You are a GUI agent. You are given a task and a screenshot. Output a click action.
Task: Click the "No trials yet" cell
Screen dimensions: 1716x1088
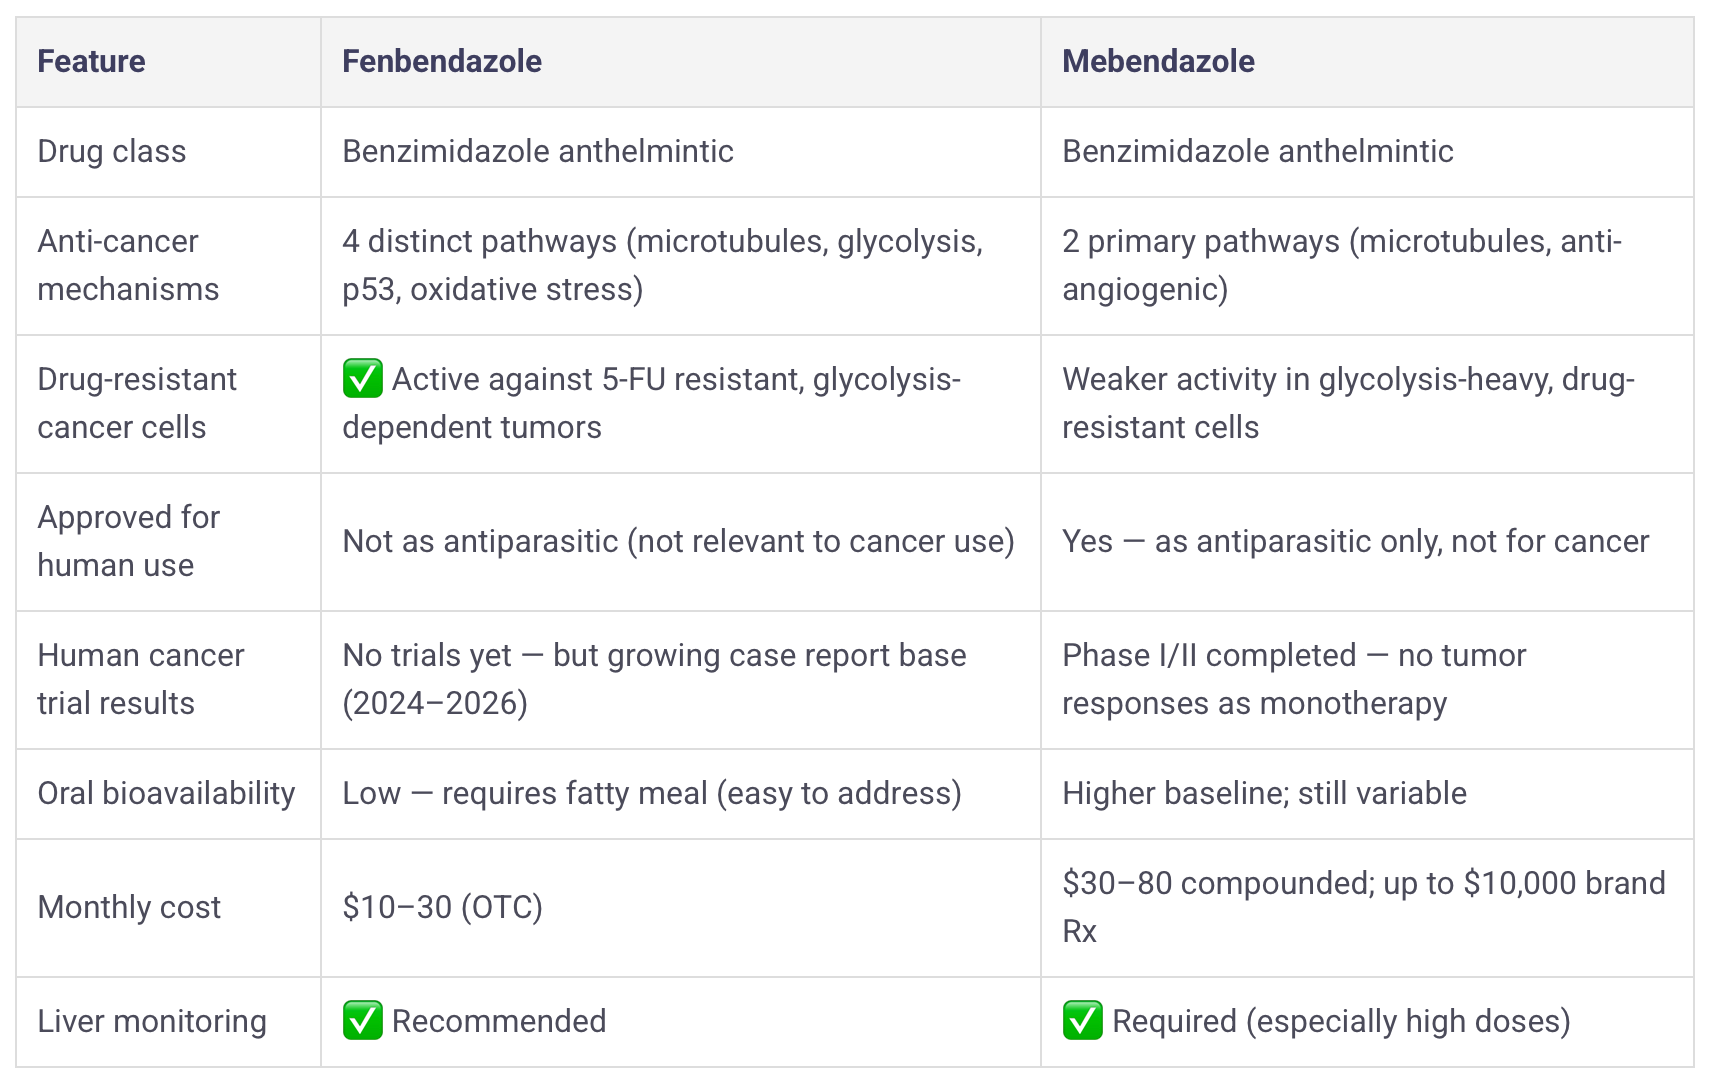tap(654, 679)
